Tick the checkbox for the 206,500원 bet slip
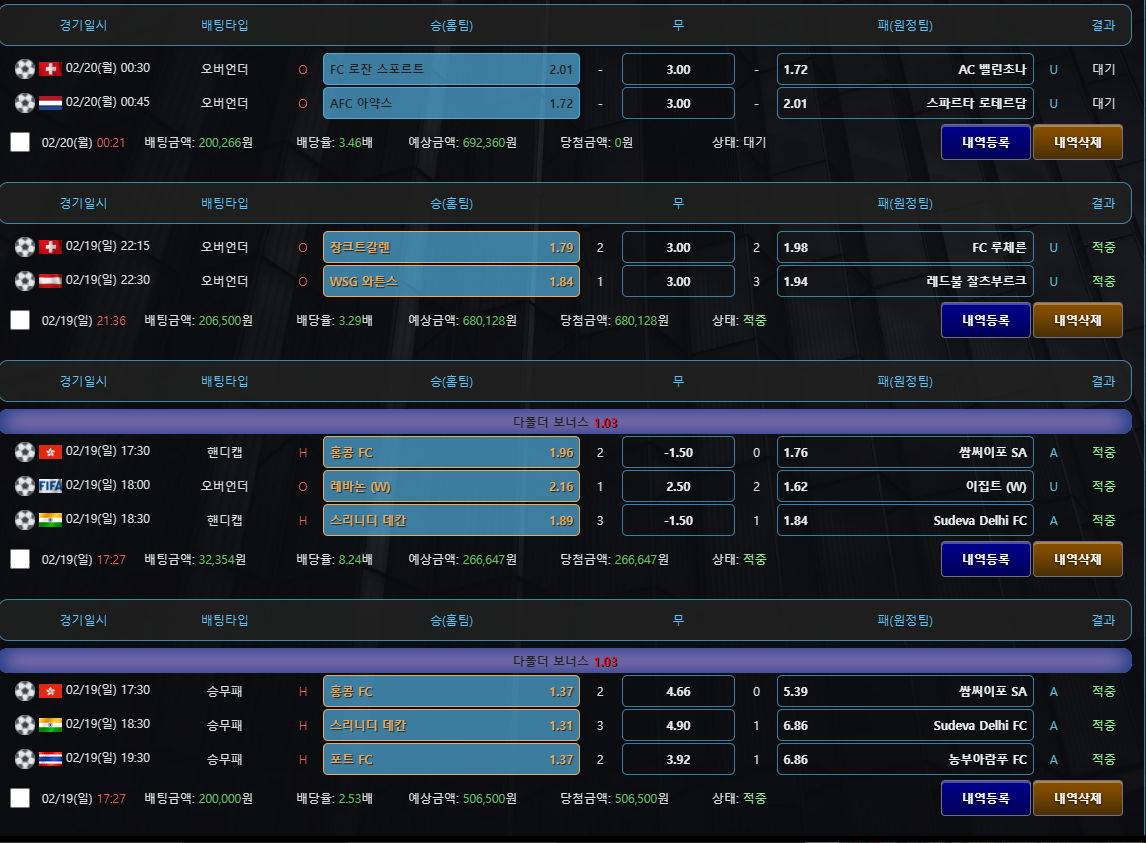This screenshot has width=1146, height=843. coord(20,320)
